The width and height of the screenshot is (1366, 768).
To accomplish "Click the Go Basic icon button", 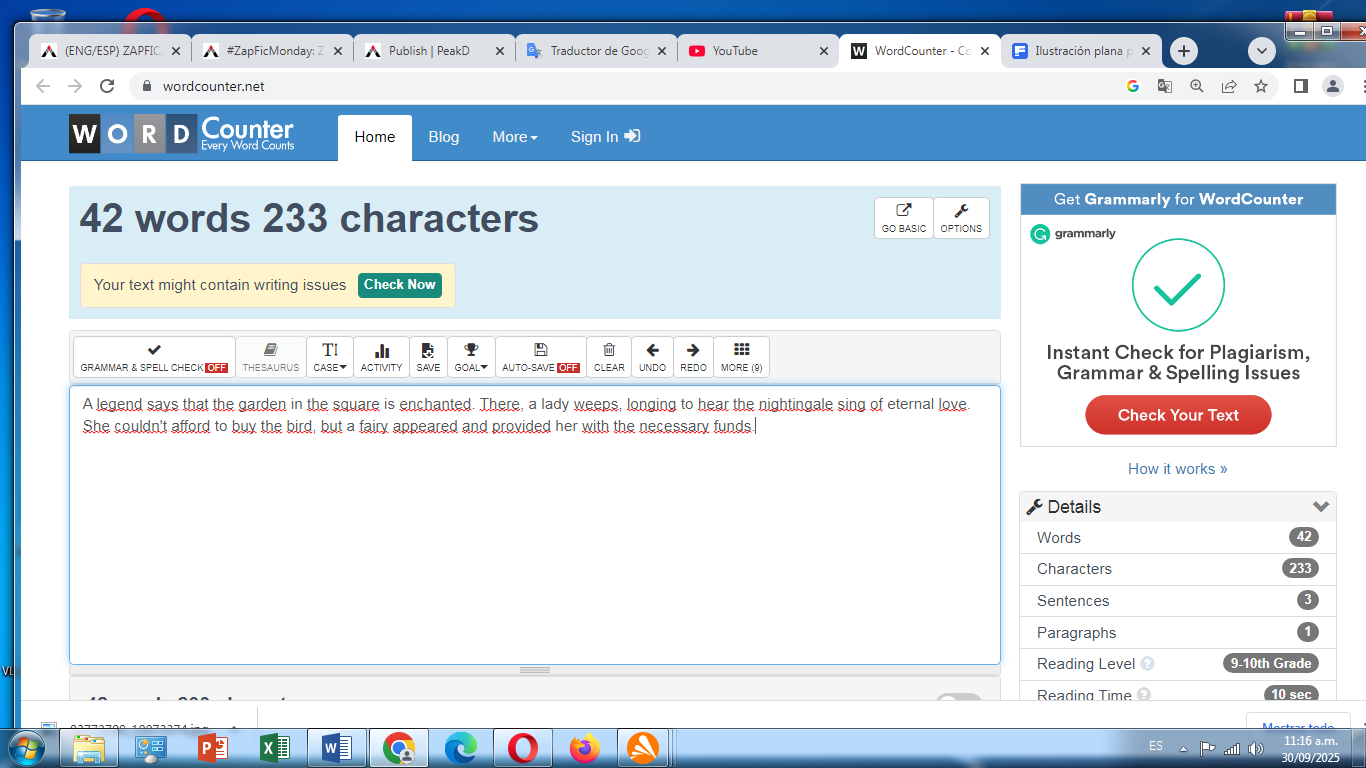I will pos(903,218).
